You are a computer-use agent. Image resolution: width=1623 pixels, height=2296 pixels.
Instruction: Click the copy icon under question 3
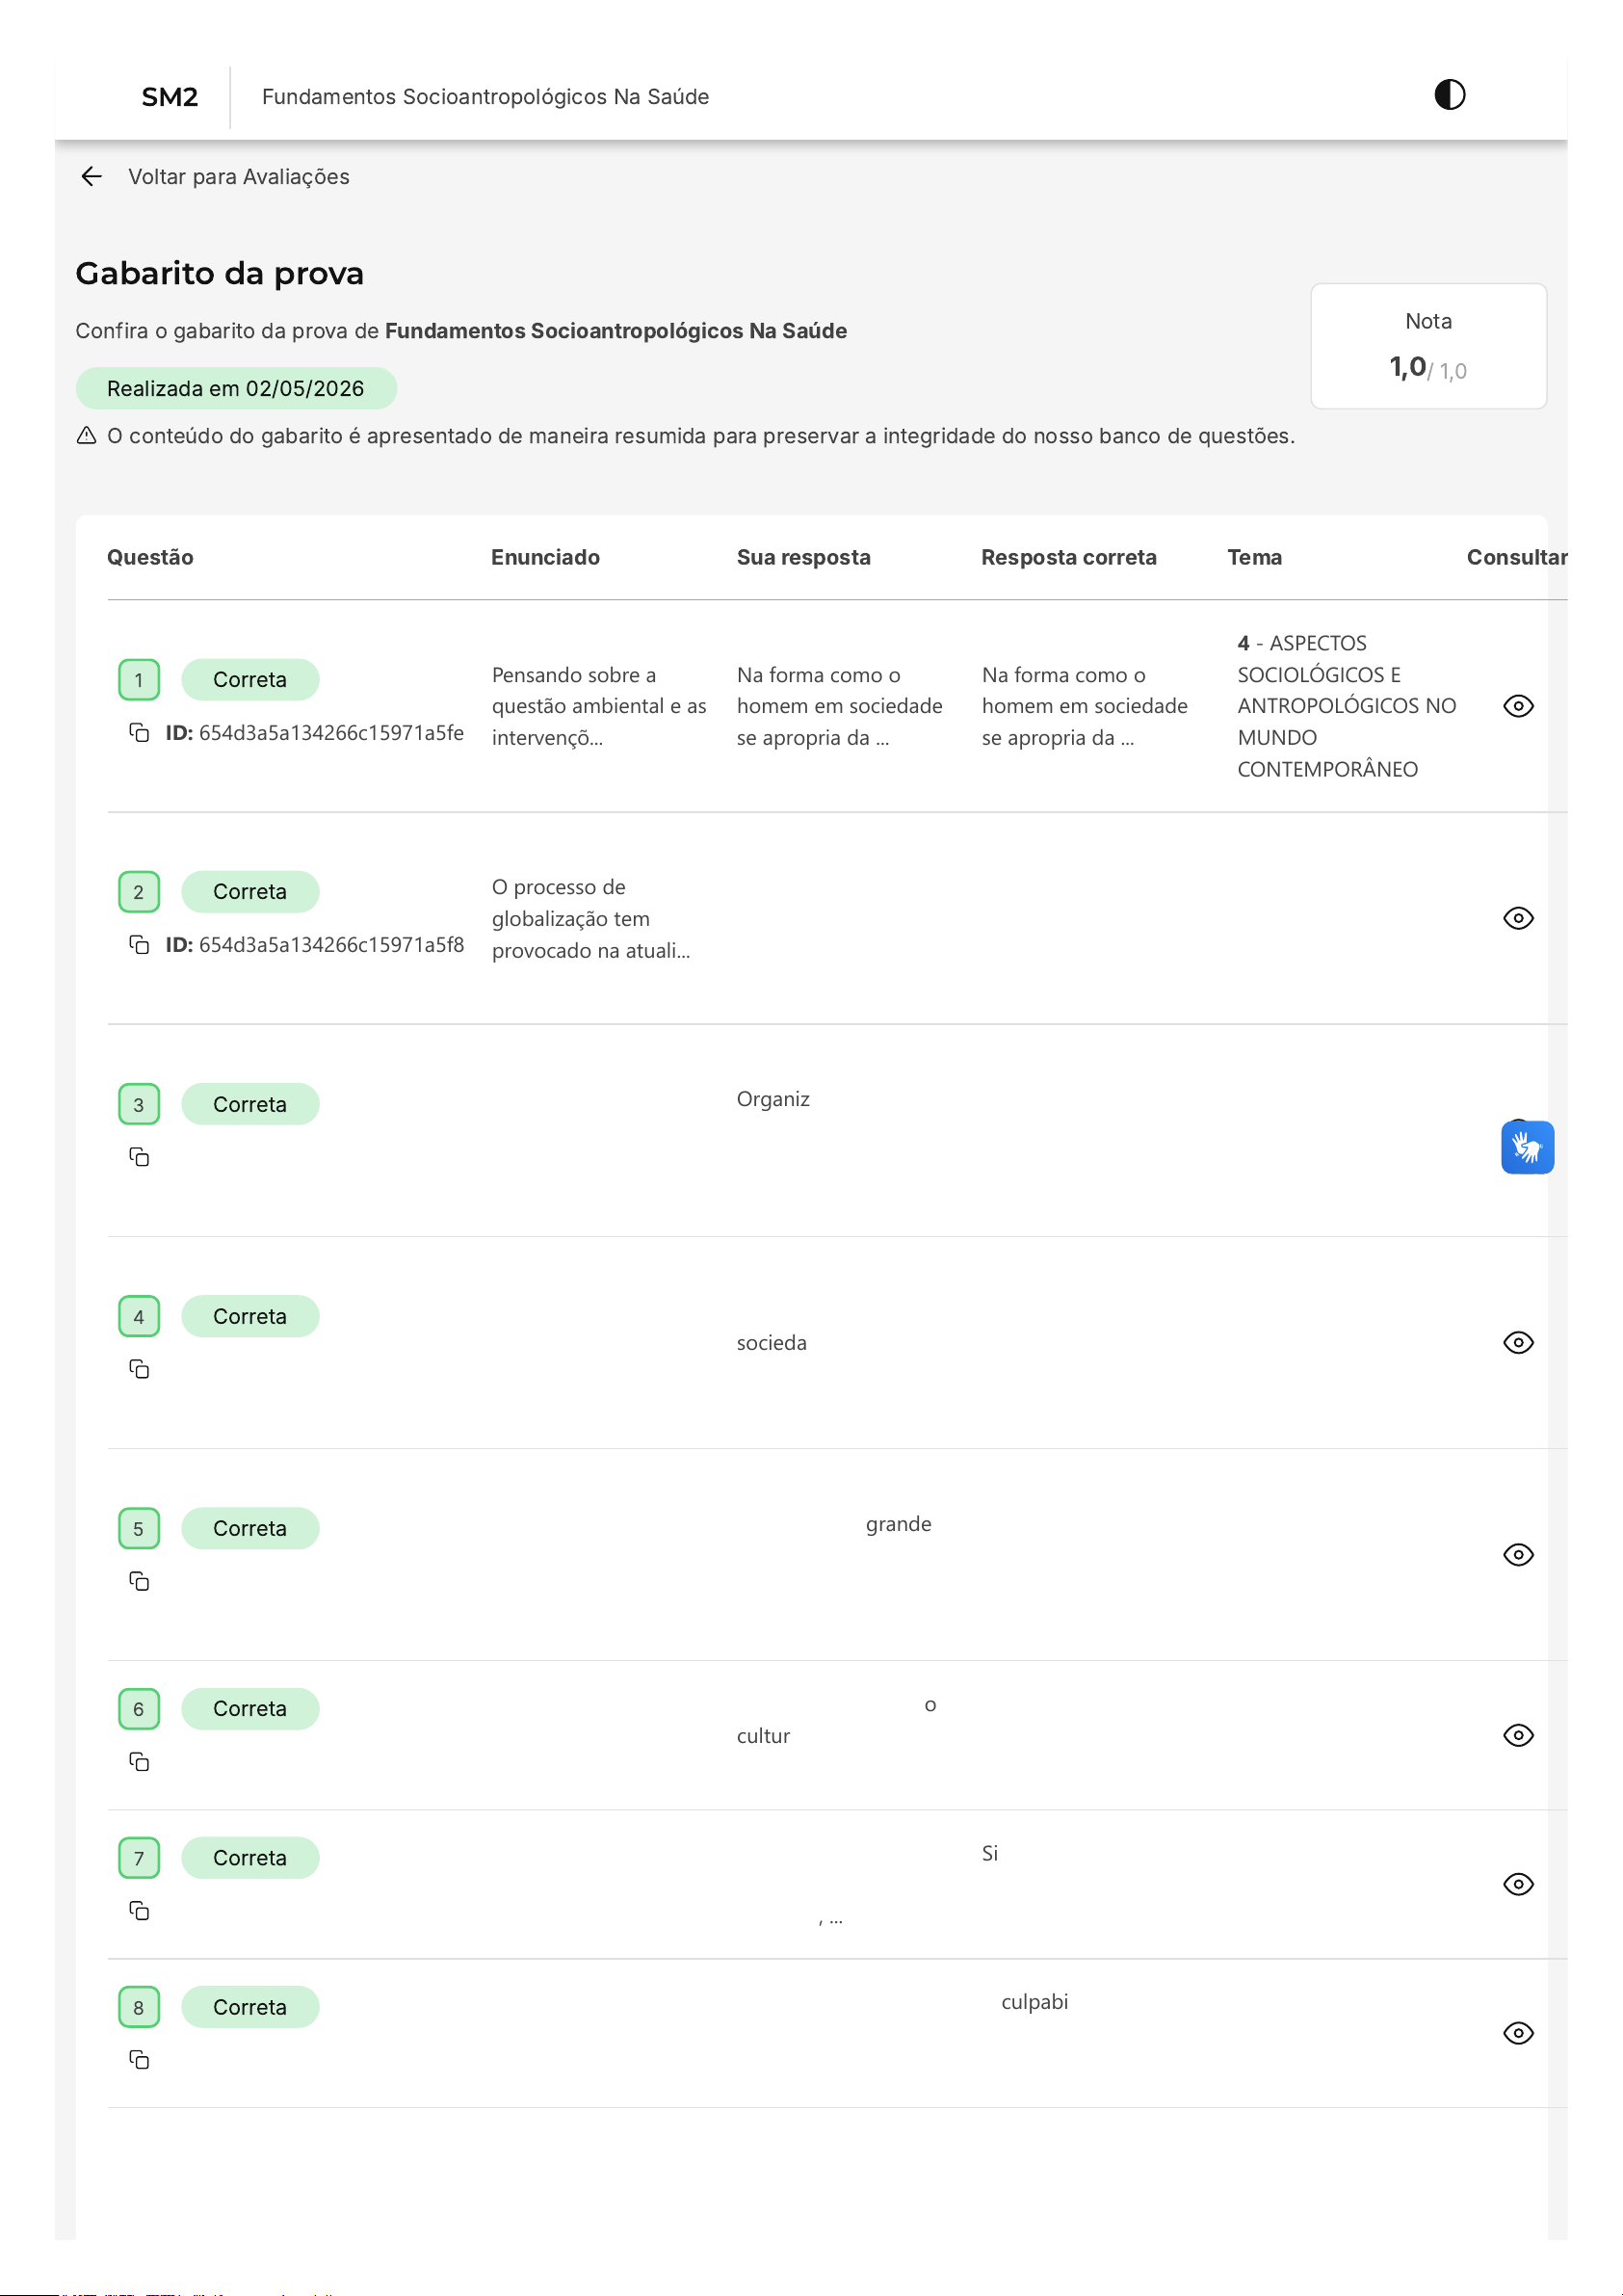[x=139, y=1157]
